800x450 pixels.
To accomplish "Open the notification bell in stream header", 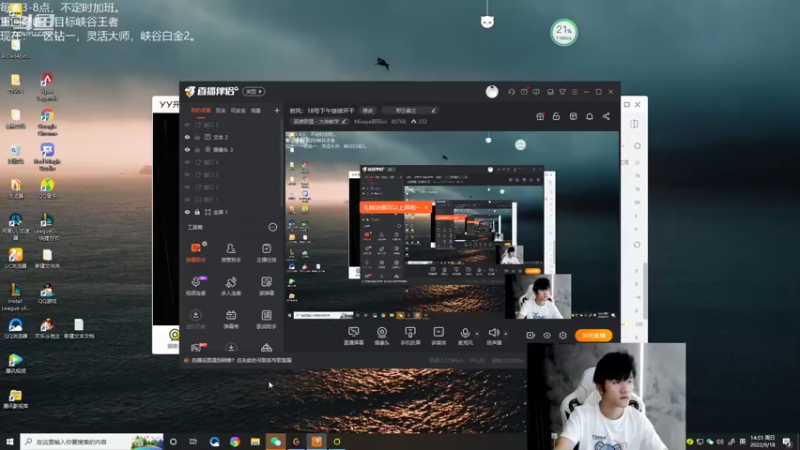I will point(589,116).
